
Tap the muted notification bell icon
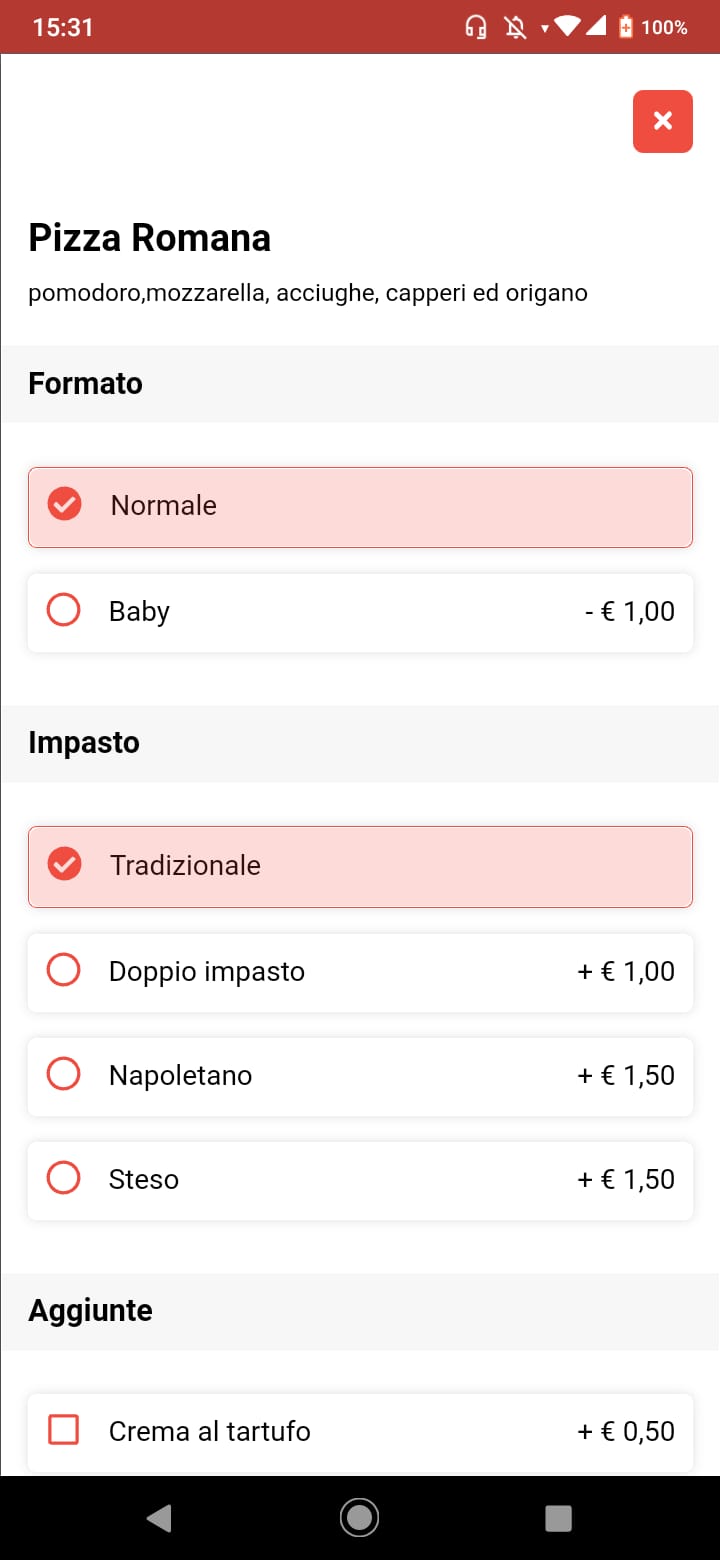point(516,27)
